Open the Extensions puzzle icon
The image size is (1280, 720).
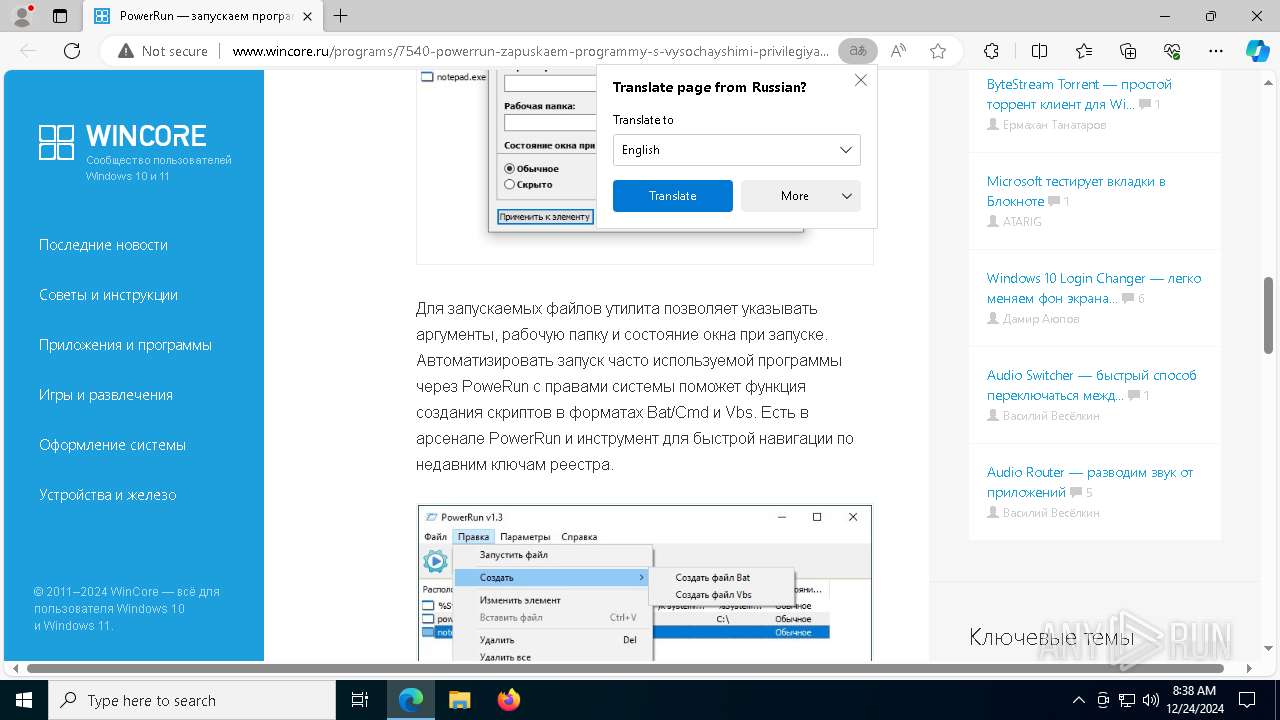[991, 51]
